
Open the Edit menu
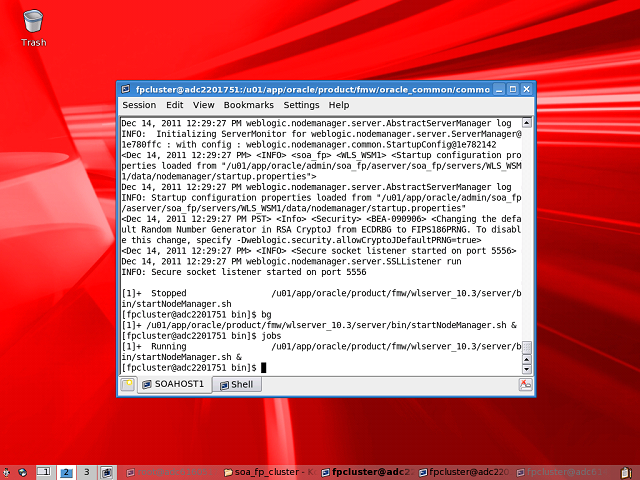(x=174, y=105)
